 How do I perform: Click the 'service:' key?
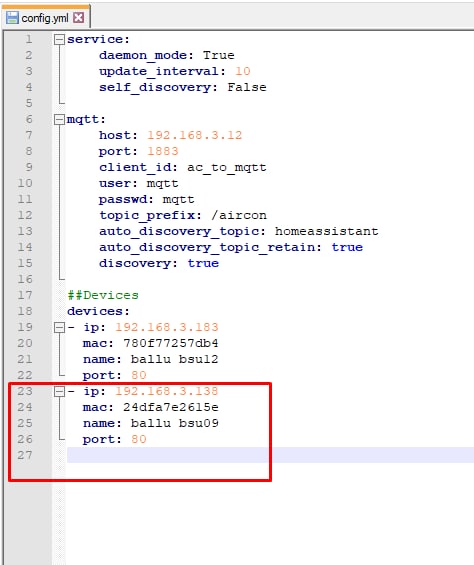98,39
